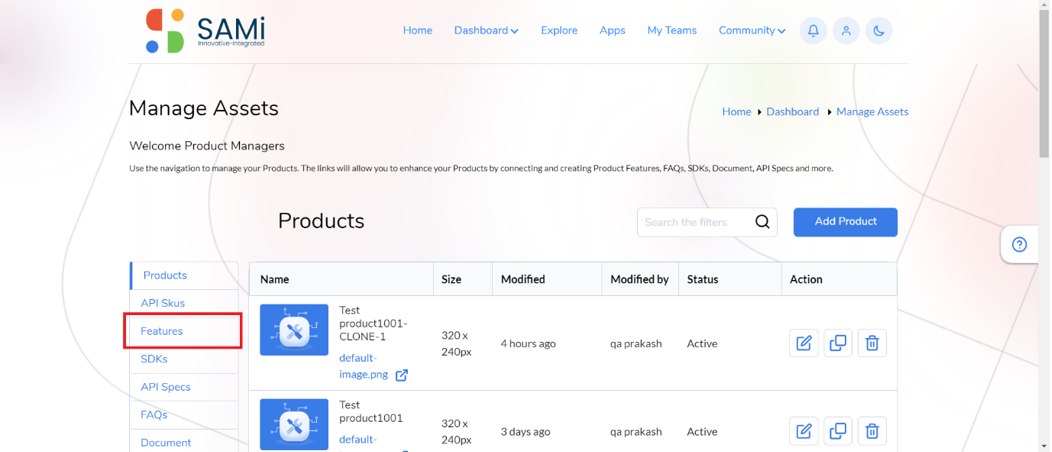Expand the Community dropdown menu
1052x452 pixels.
(752, 30)
